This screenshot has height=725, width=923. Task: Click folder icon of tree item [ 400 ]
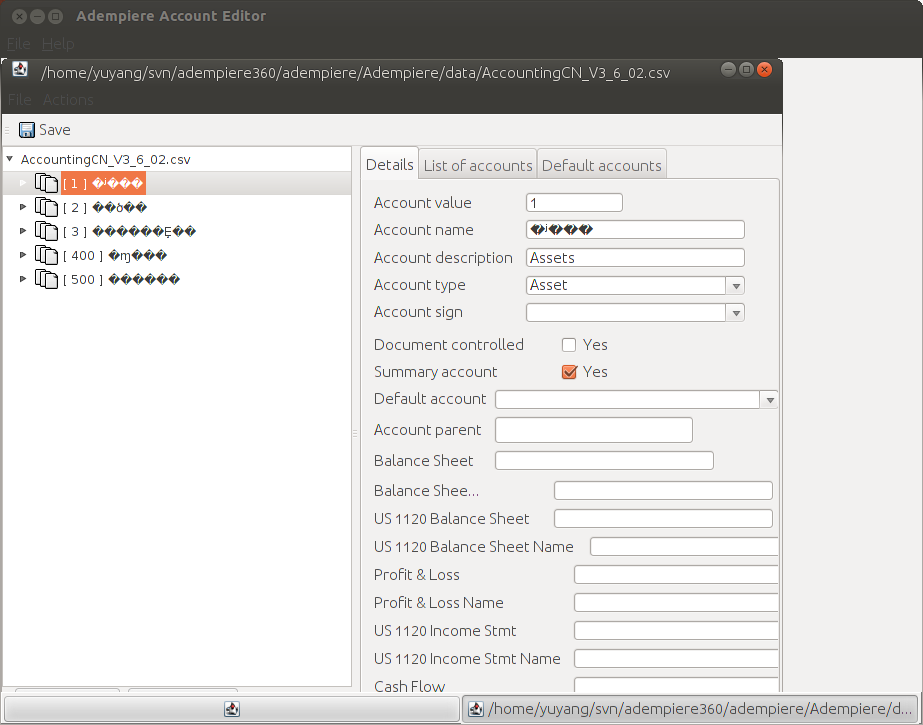tap(47, 255)
